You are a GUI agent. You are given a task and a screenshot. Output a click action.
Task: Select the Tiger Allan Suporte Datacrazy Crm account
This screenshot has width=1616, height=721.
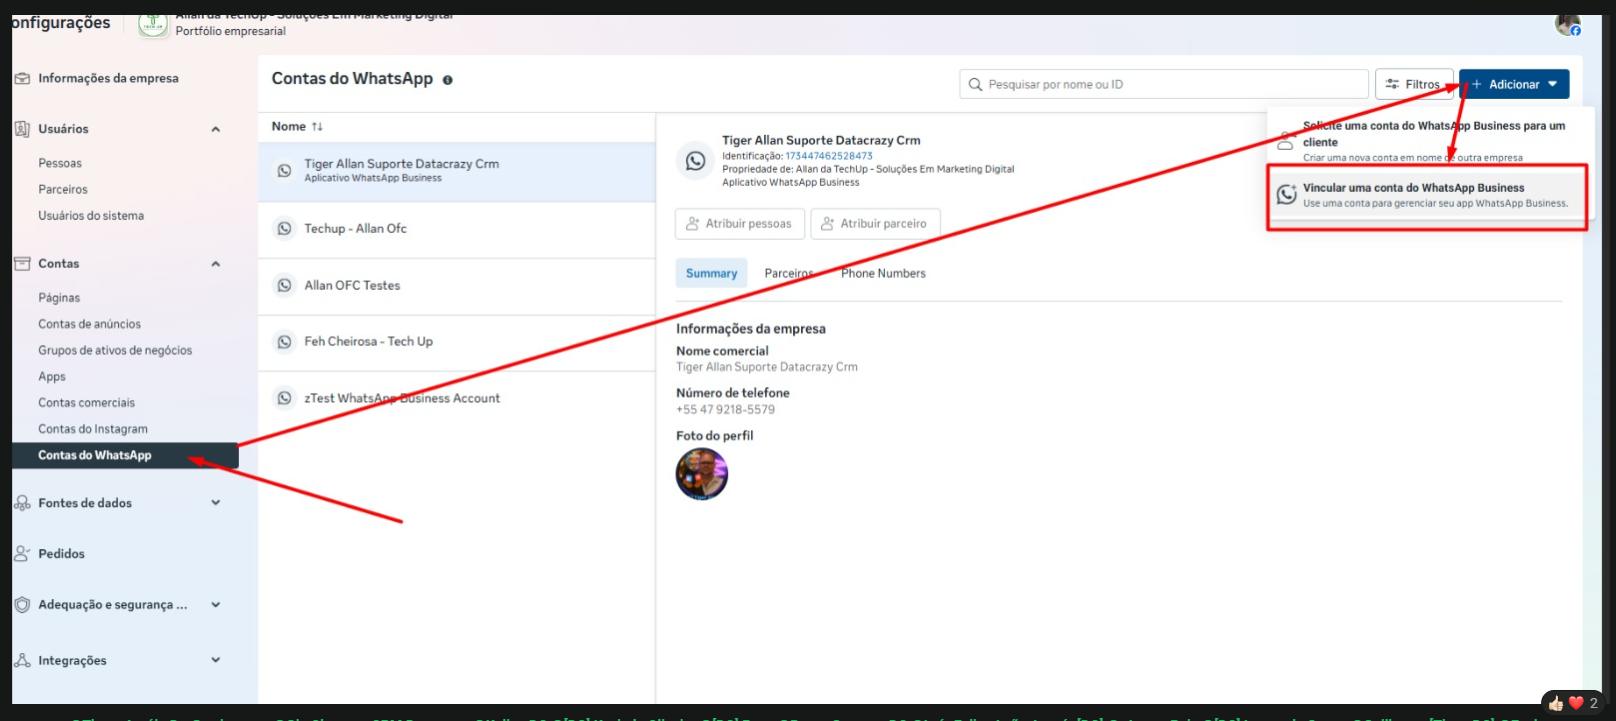pos(457,172)
